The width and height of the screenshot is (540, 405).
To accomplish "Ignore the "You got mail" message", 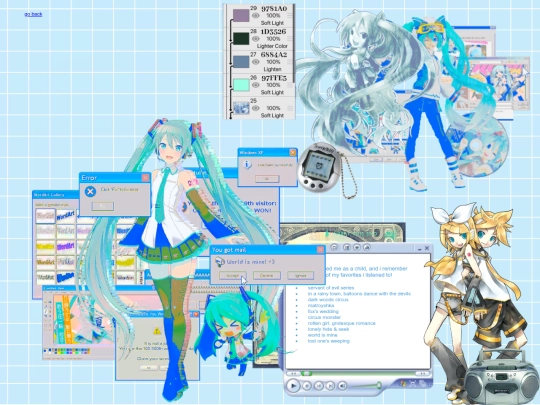I will (x=300, y=276).
